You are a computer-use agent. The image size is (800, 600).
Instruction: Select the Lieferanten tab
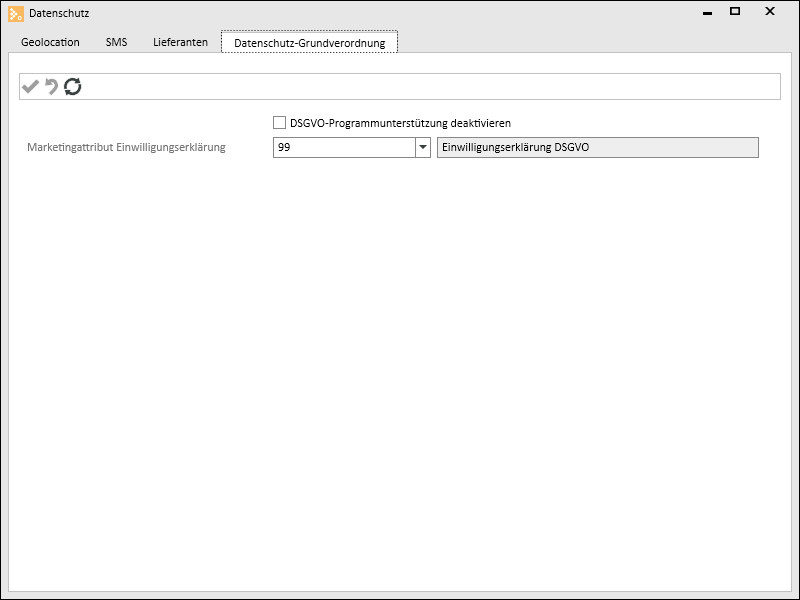(181, 42)
